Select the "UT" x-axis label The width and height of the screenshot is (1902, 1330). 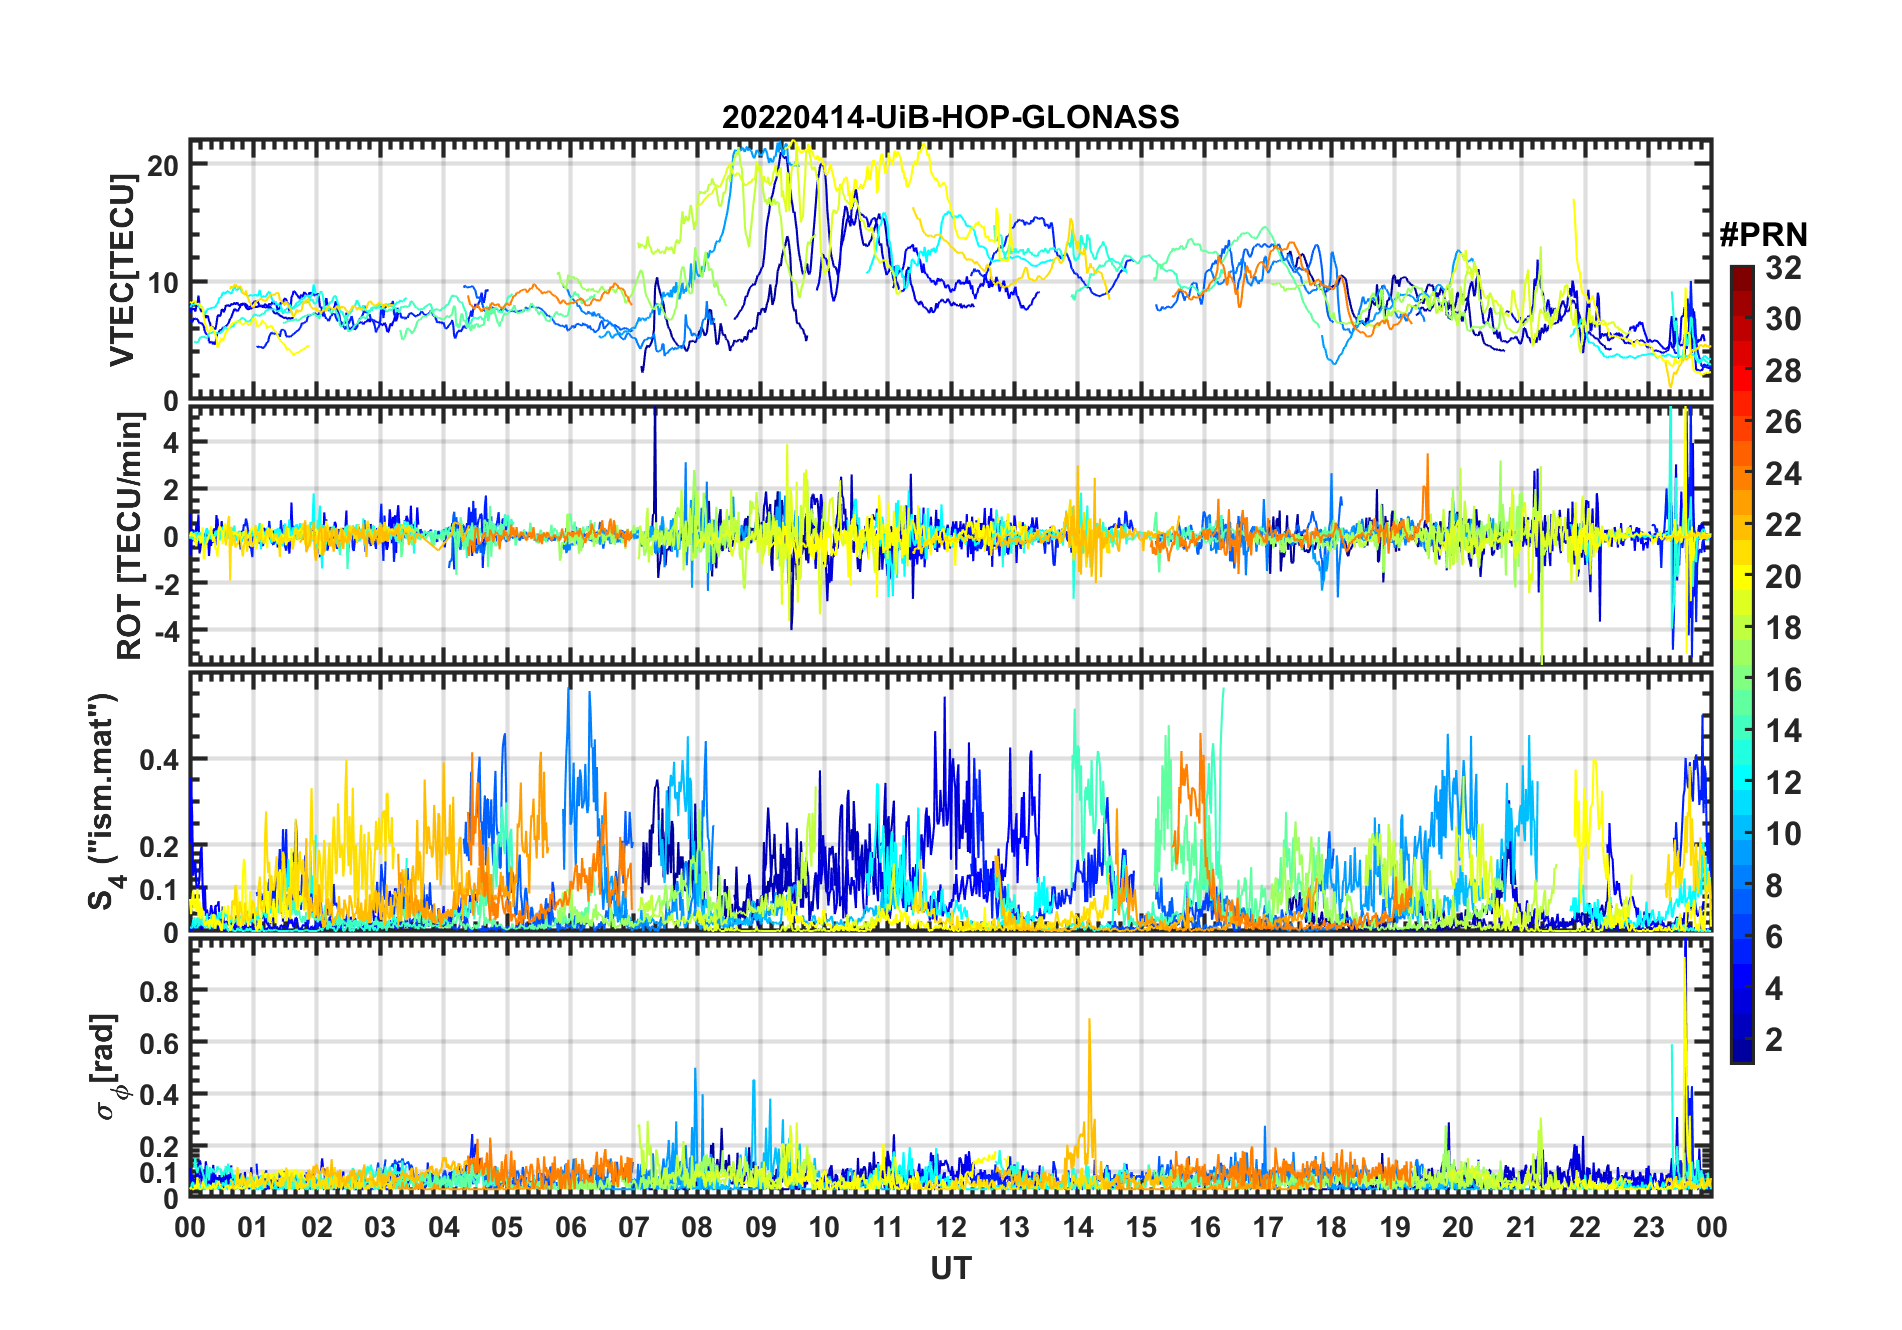pos(950,1268)
